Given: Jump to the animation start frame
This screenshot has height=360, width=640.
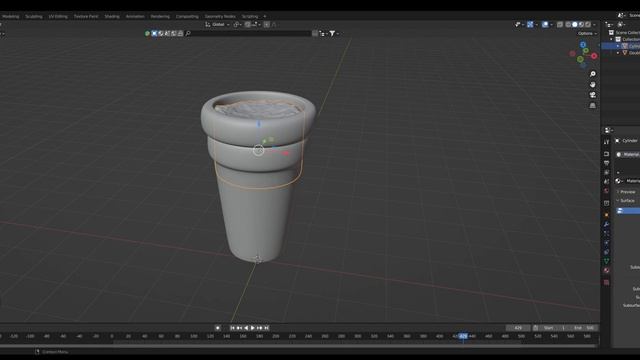Looking at the screenshot, I should (x=232, y=328).
